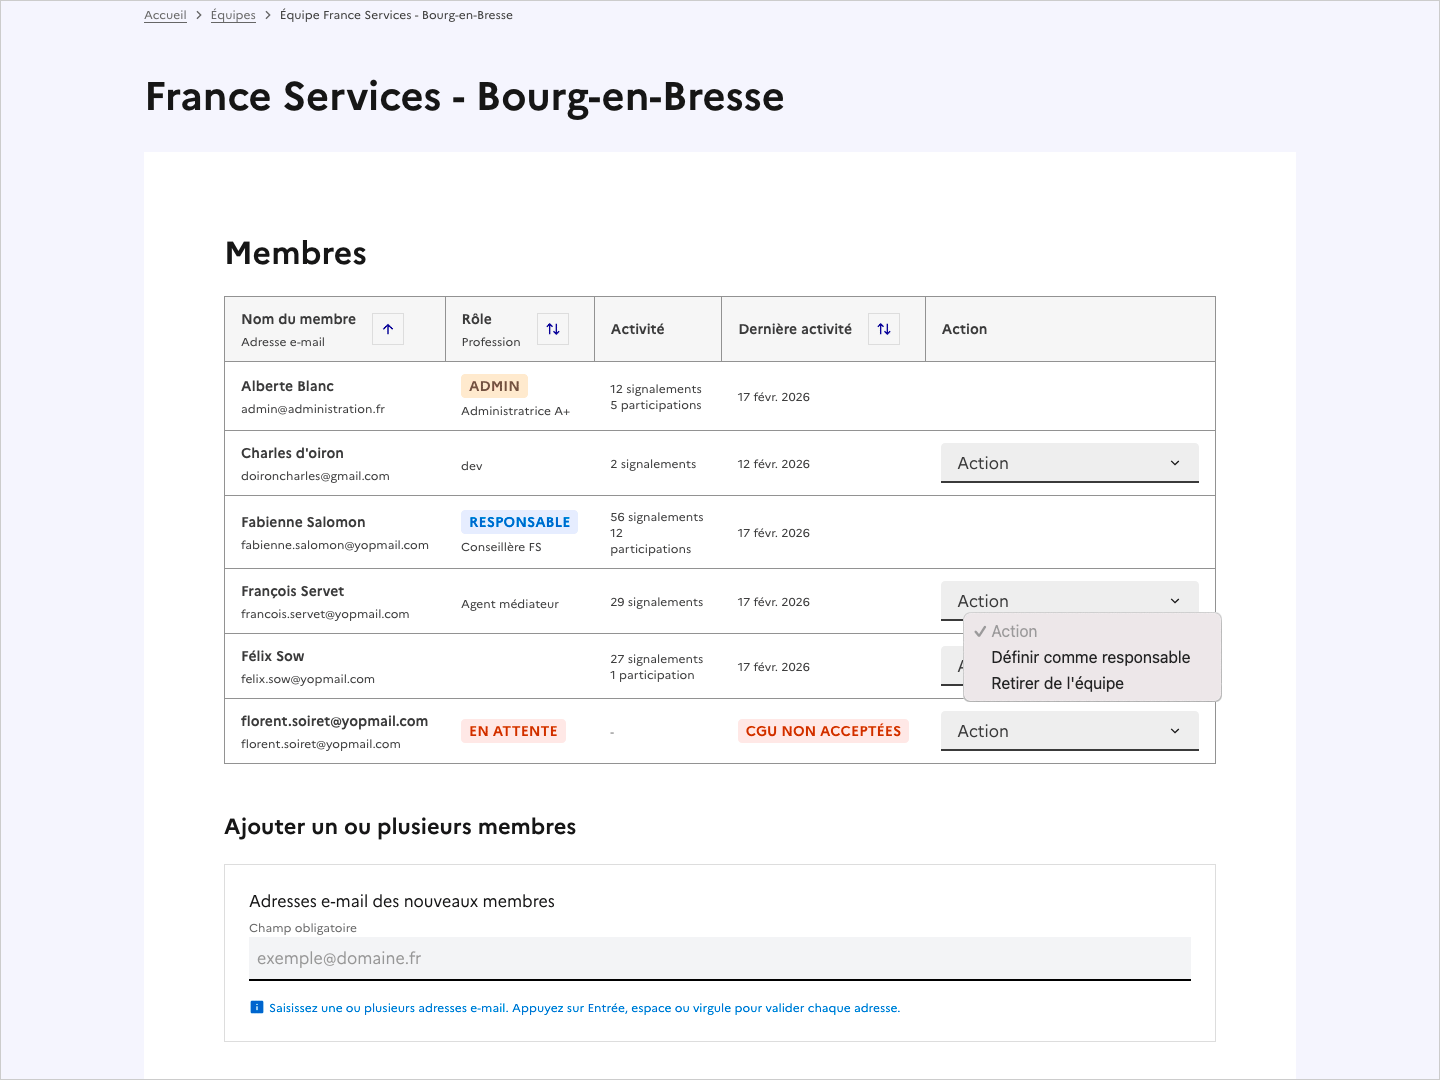Click the new members email input field
1440x1080 pixels.
pos(719,958)
